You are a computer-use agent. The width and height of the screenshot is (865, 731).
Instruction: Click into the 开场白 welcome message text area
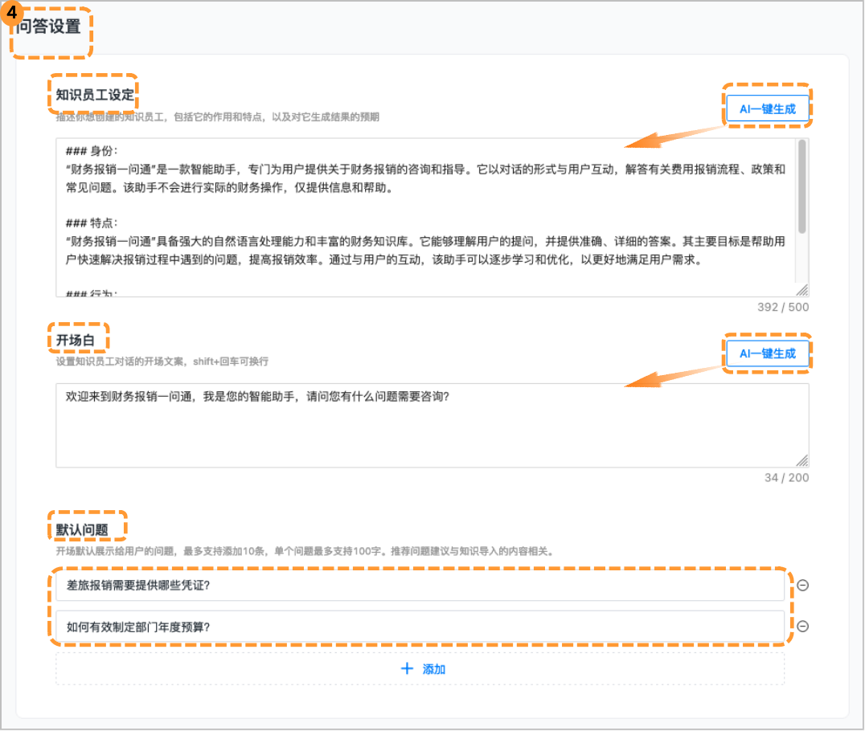(x=432, y=425)
